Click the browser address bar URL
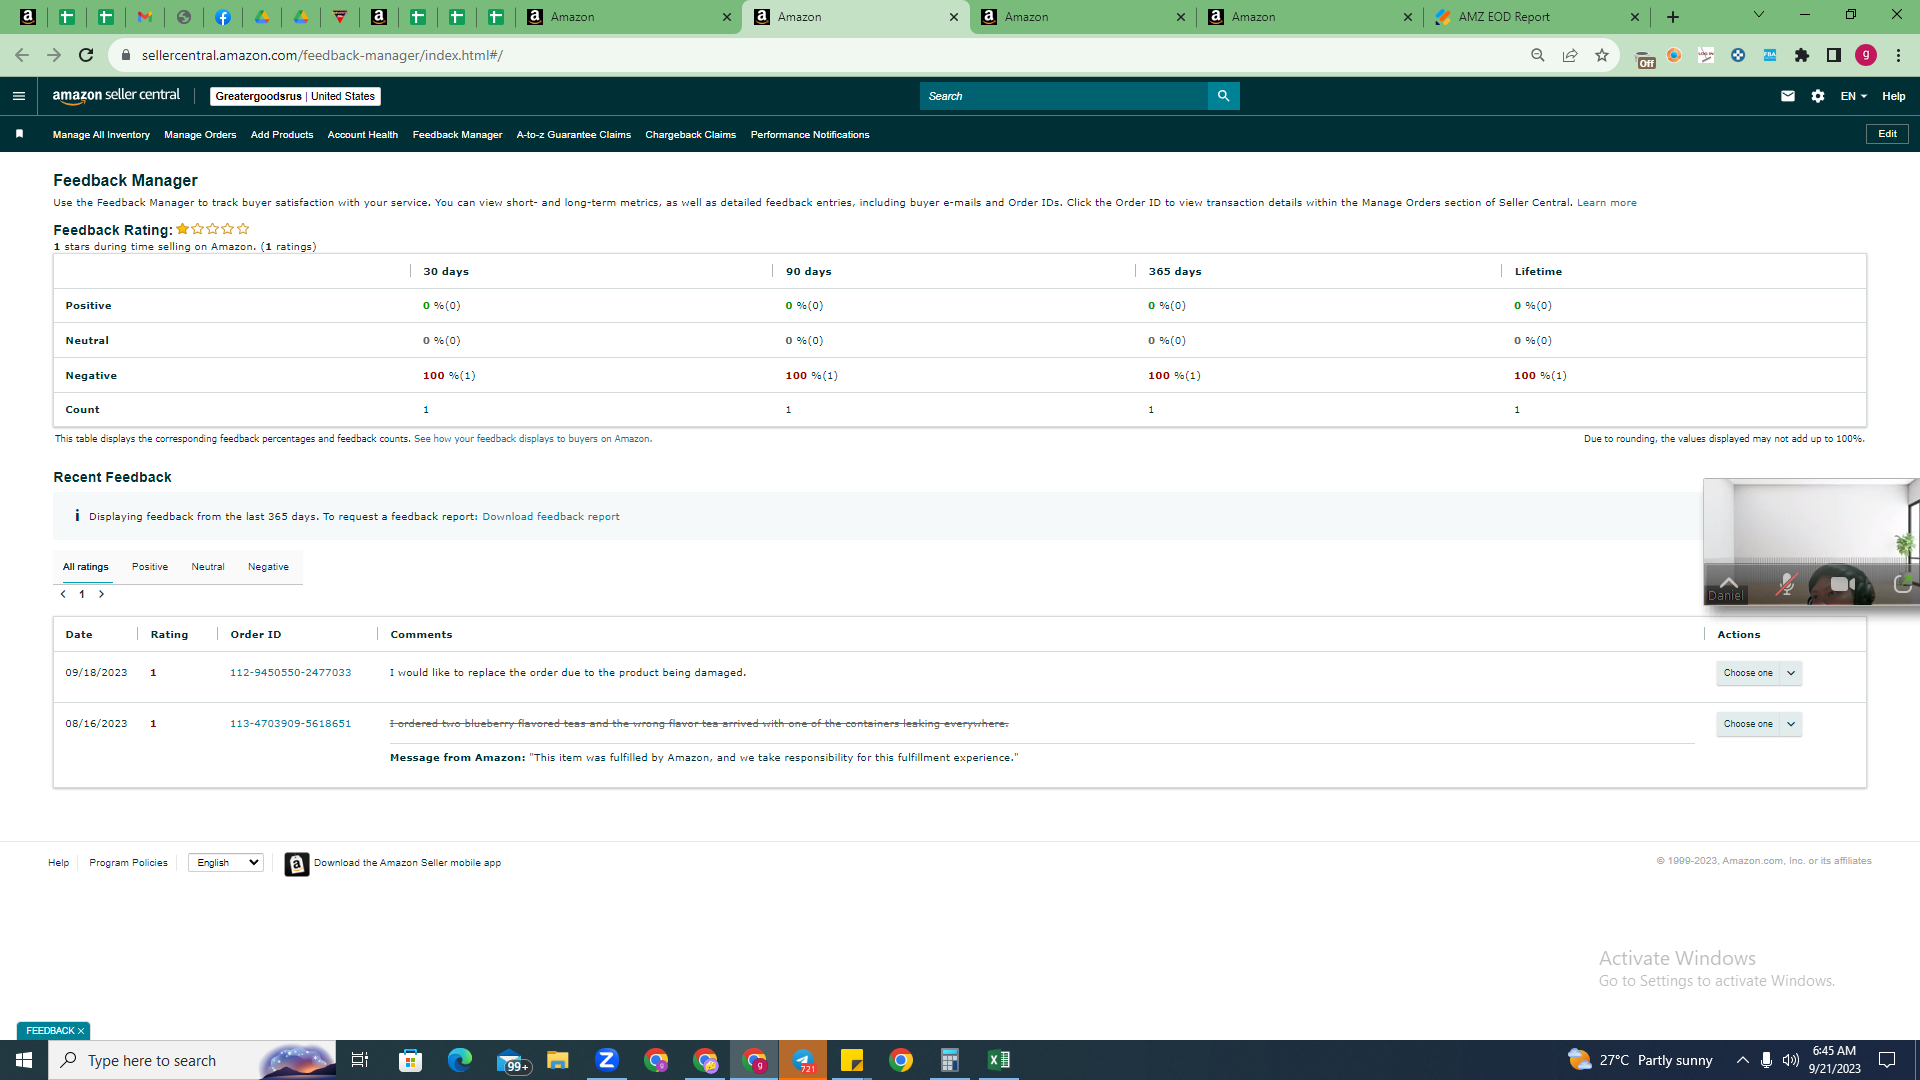 click(x=322, y=55)
